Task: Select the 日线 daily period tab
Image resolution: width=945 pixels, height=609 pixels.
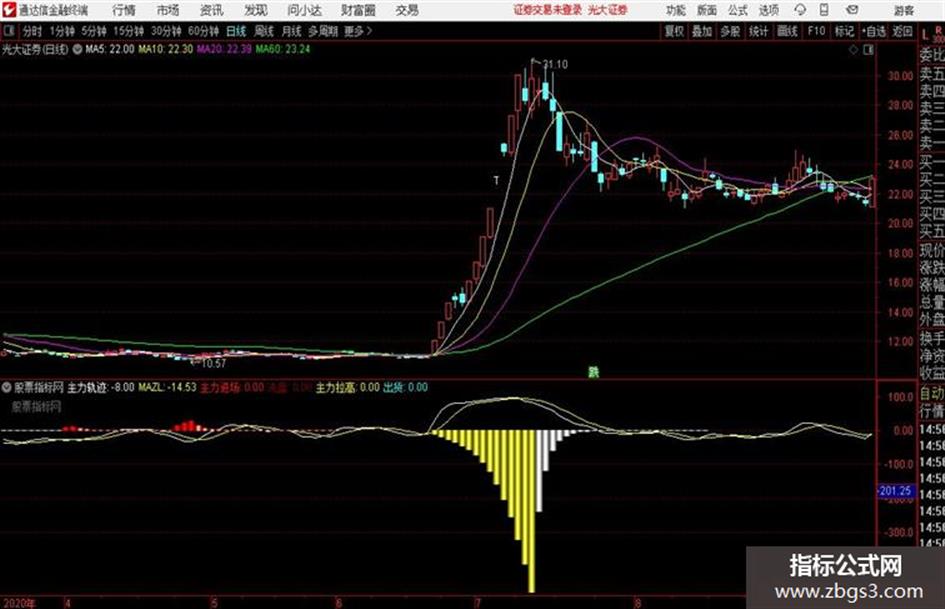Action: (236, 31)
